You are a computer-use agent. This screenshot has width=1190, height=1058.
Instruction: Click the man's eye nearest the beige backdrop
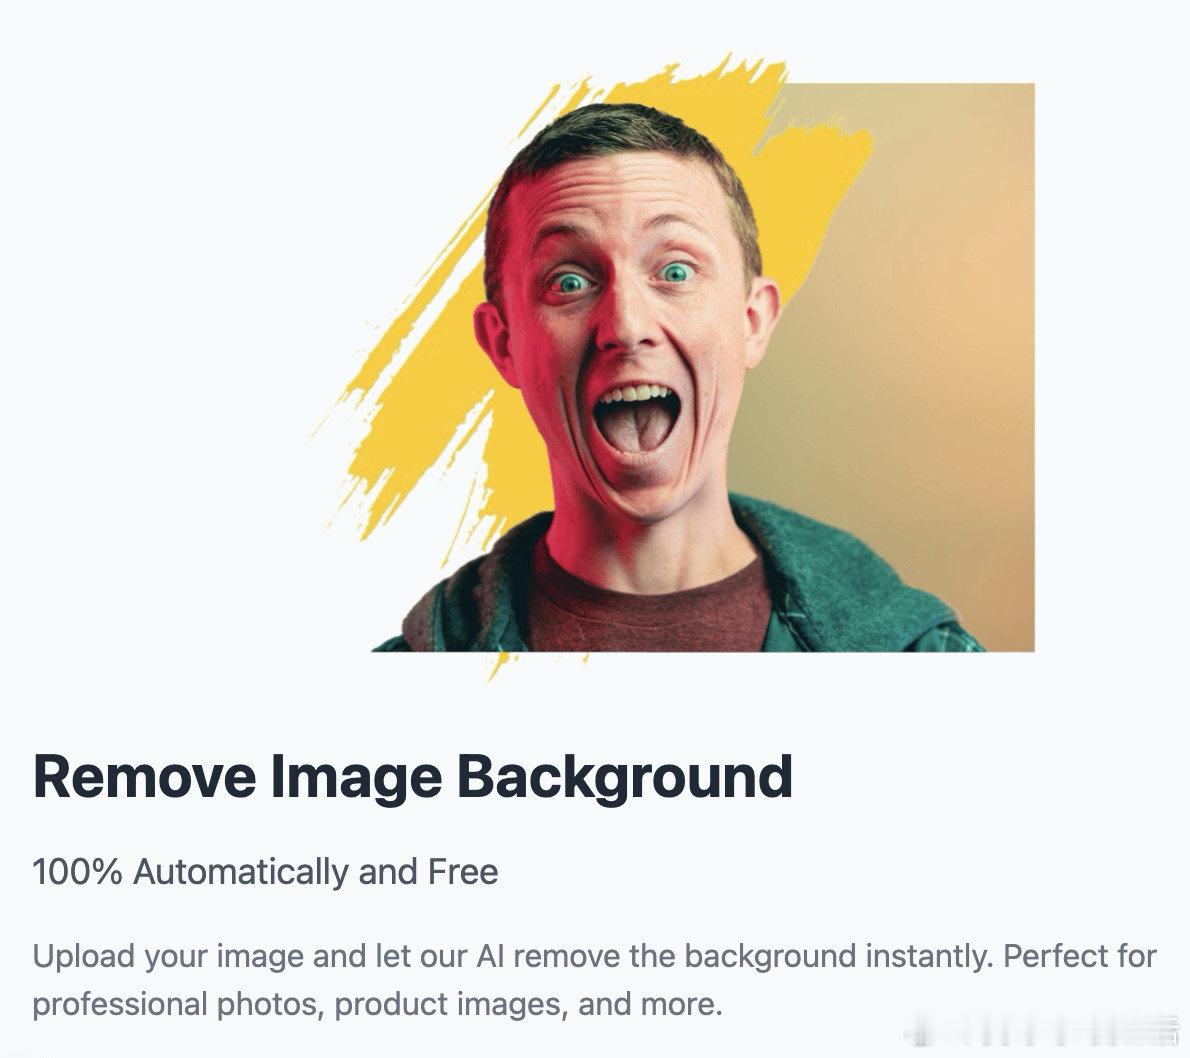[676, 271]
